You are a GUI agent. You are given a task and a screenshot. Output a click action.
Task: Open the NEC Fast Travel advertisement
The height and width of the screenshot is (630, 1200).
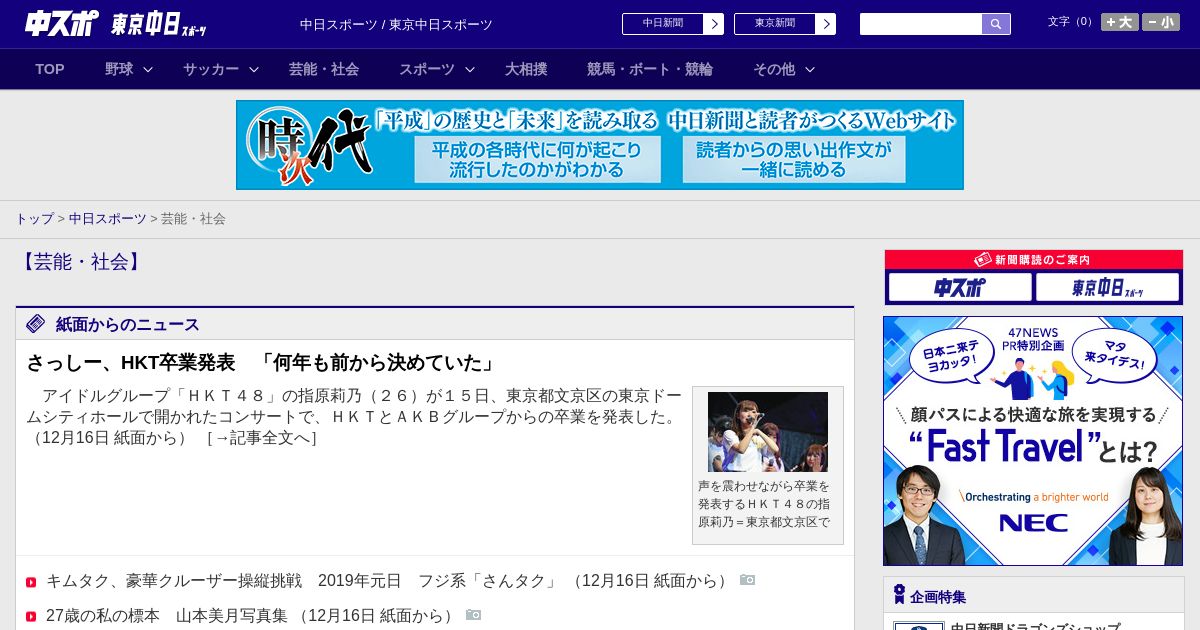coord(1033,441)
